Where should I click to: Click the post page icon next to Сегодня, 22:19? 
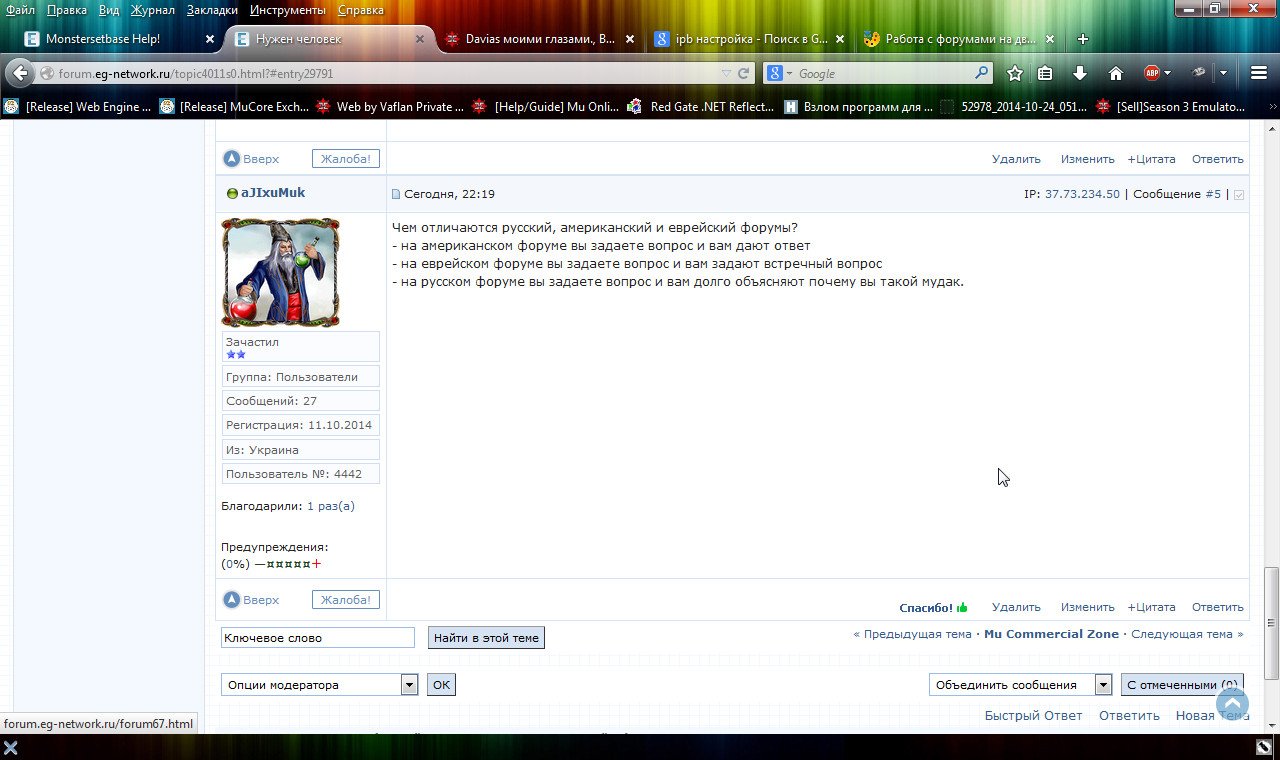coord(396,194)
